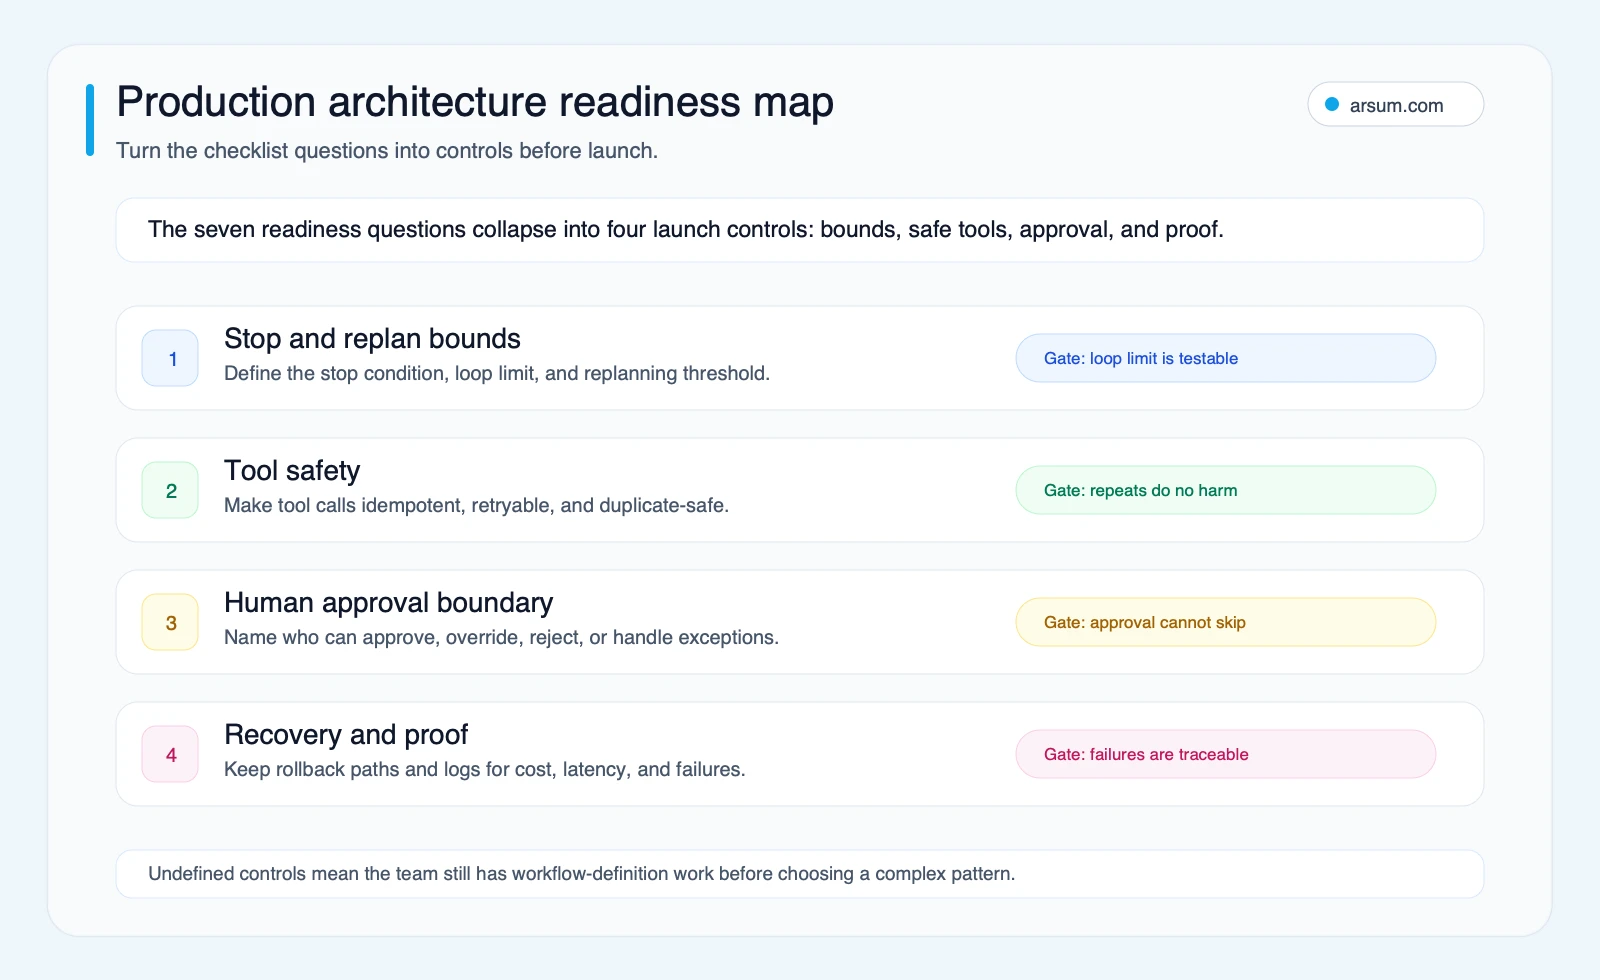Click 'Make tool calls idempotent, retryable' description

pyautogui.click(x=476, y=505)
